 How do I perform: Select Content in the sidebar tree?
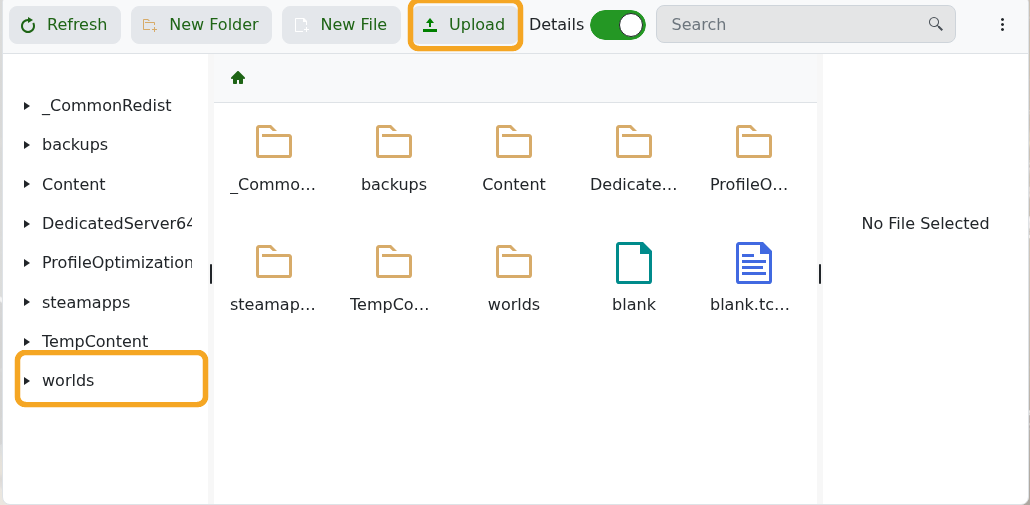click(x=74, y=185)
